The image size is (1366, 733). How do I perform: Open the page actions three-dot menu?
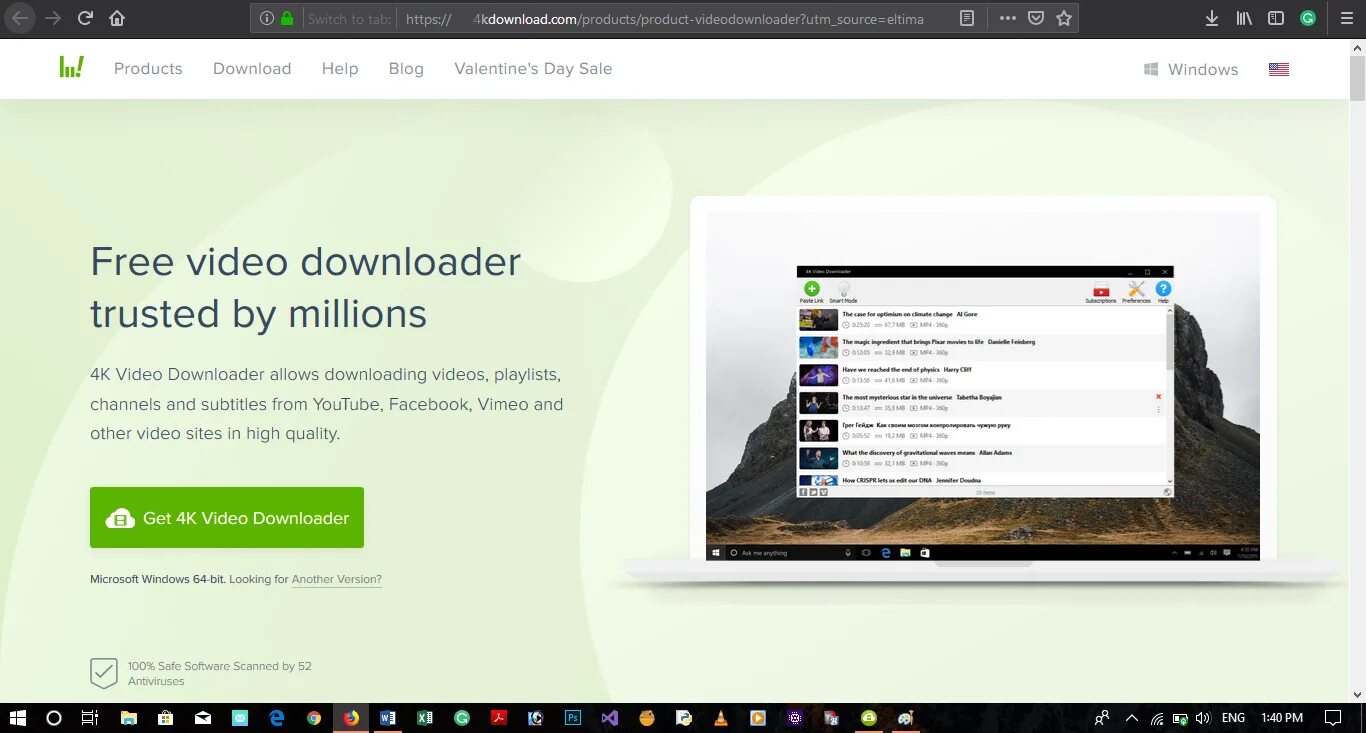pyautogui.click(x=1008, y=18)
